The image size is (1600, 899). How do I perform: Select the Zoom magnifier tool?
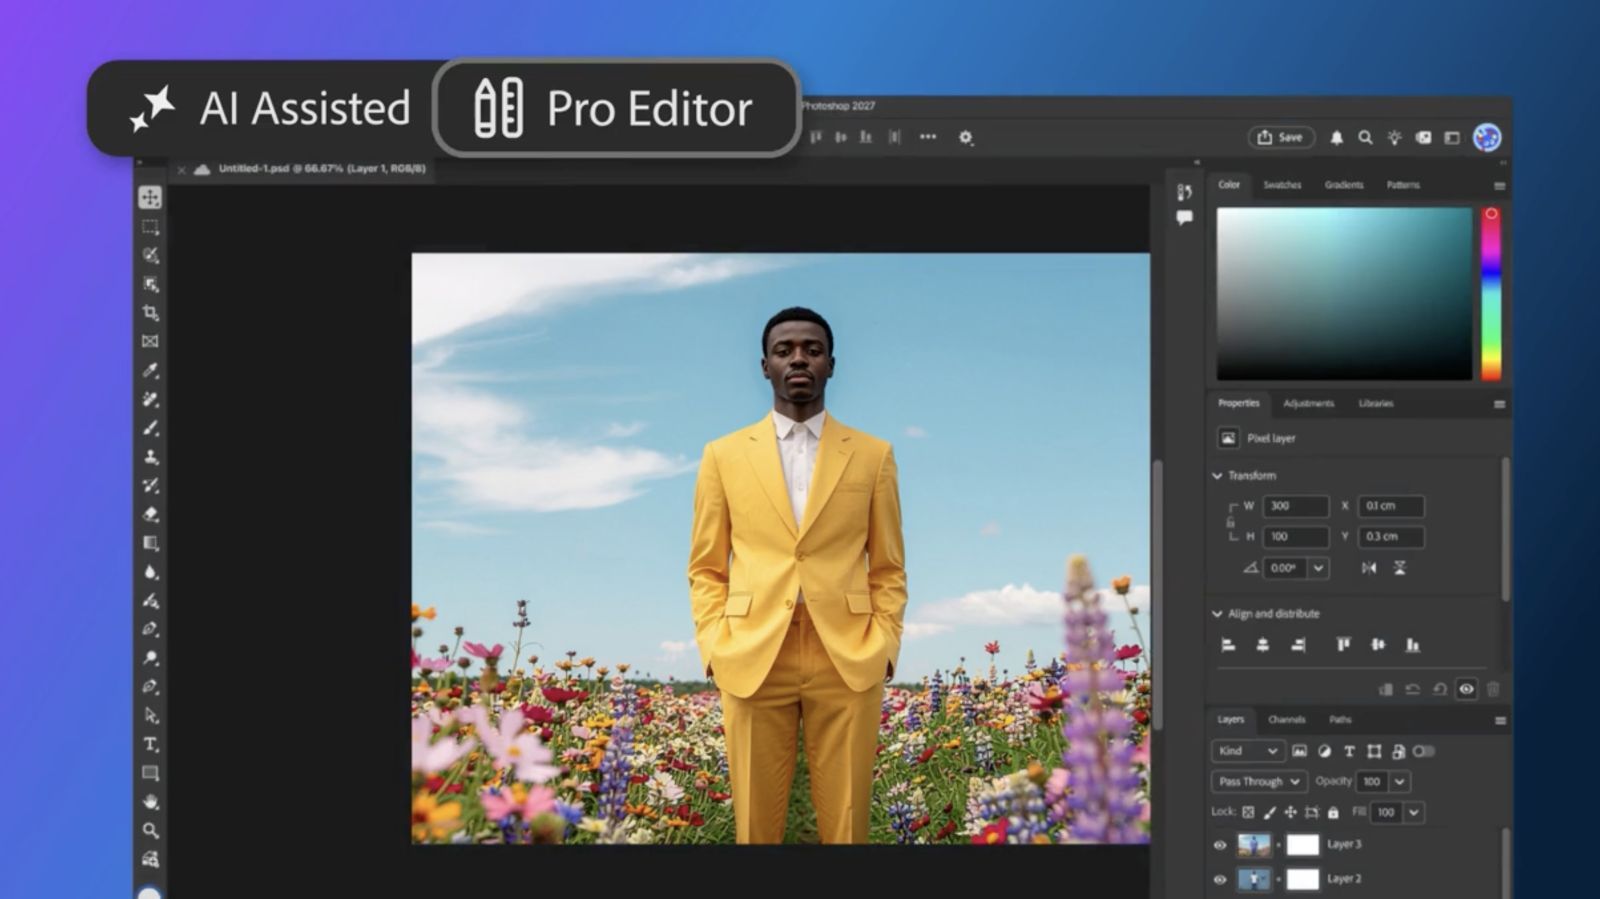pos(150,830)
